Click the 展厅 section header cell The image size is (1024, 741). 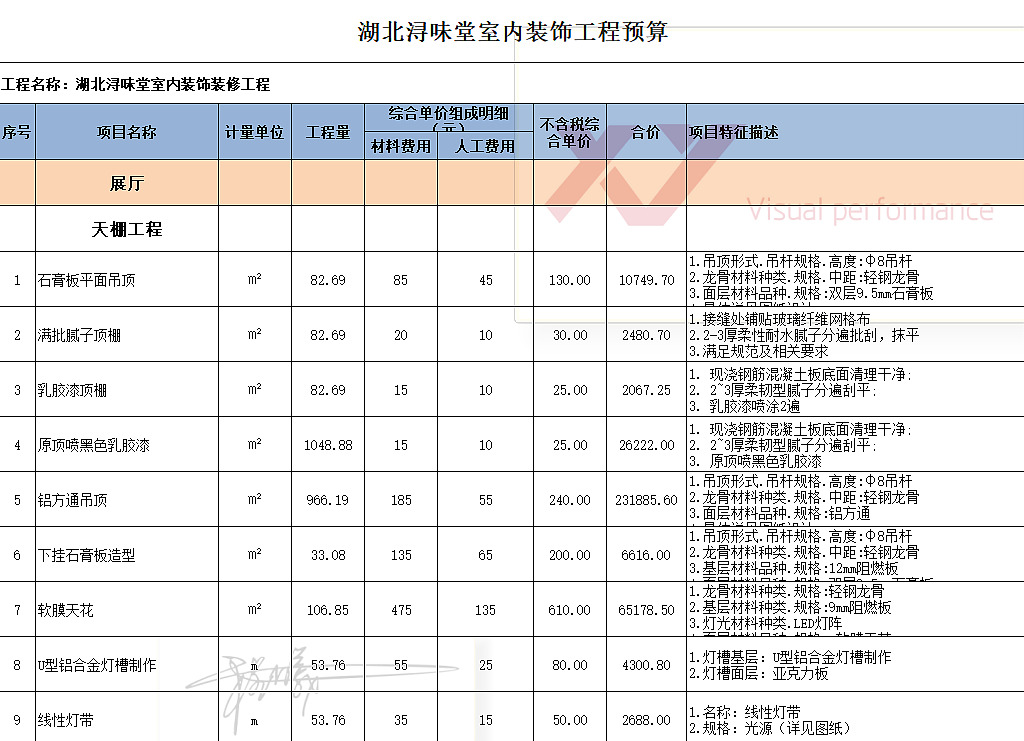[125, 182]
